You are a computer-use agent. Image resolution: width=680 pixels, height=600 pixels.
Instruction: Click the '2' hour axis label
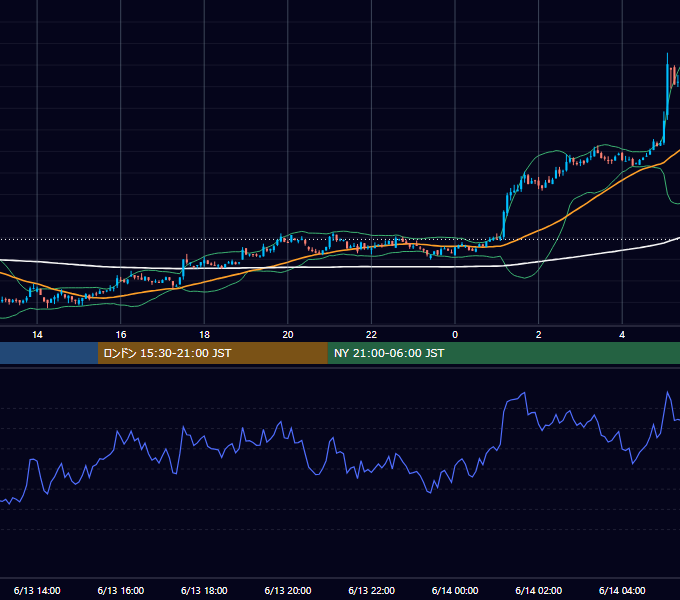pyautogui.click(x=539, y=335)
